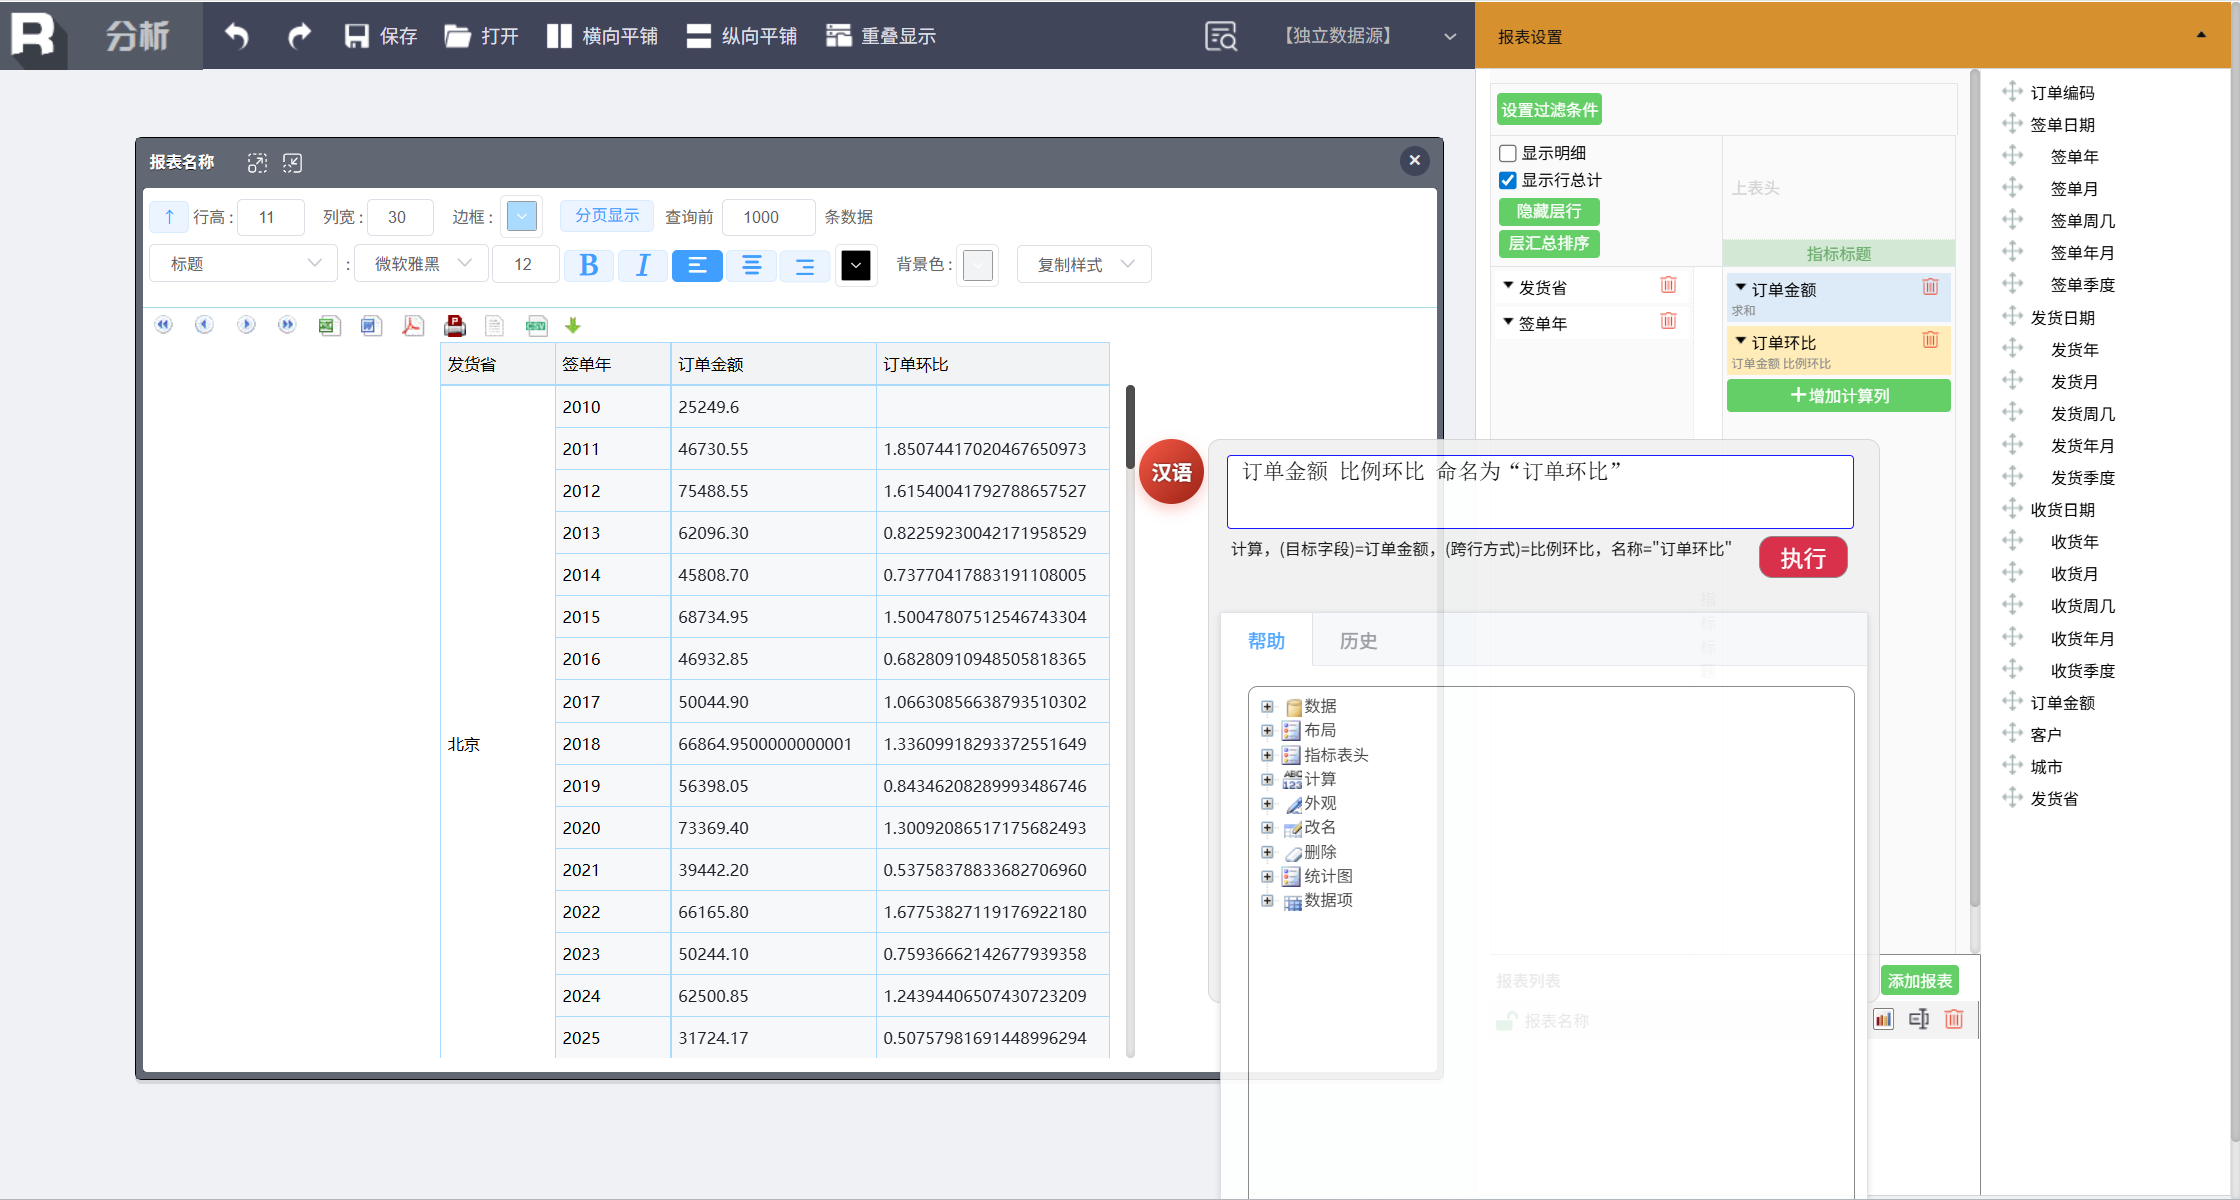Toggle 分页显示 paging option
Image resolution: width=2240 pixels, height=1200 pixels.
(x=606, y=216)
